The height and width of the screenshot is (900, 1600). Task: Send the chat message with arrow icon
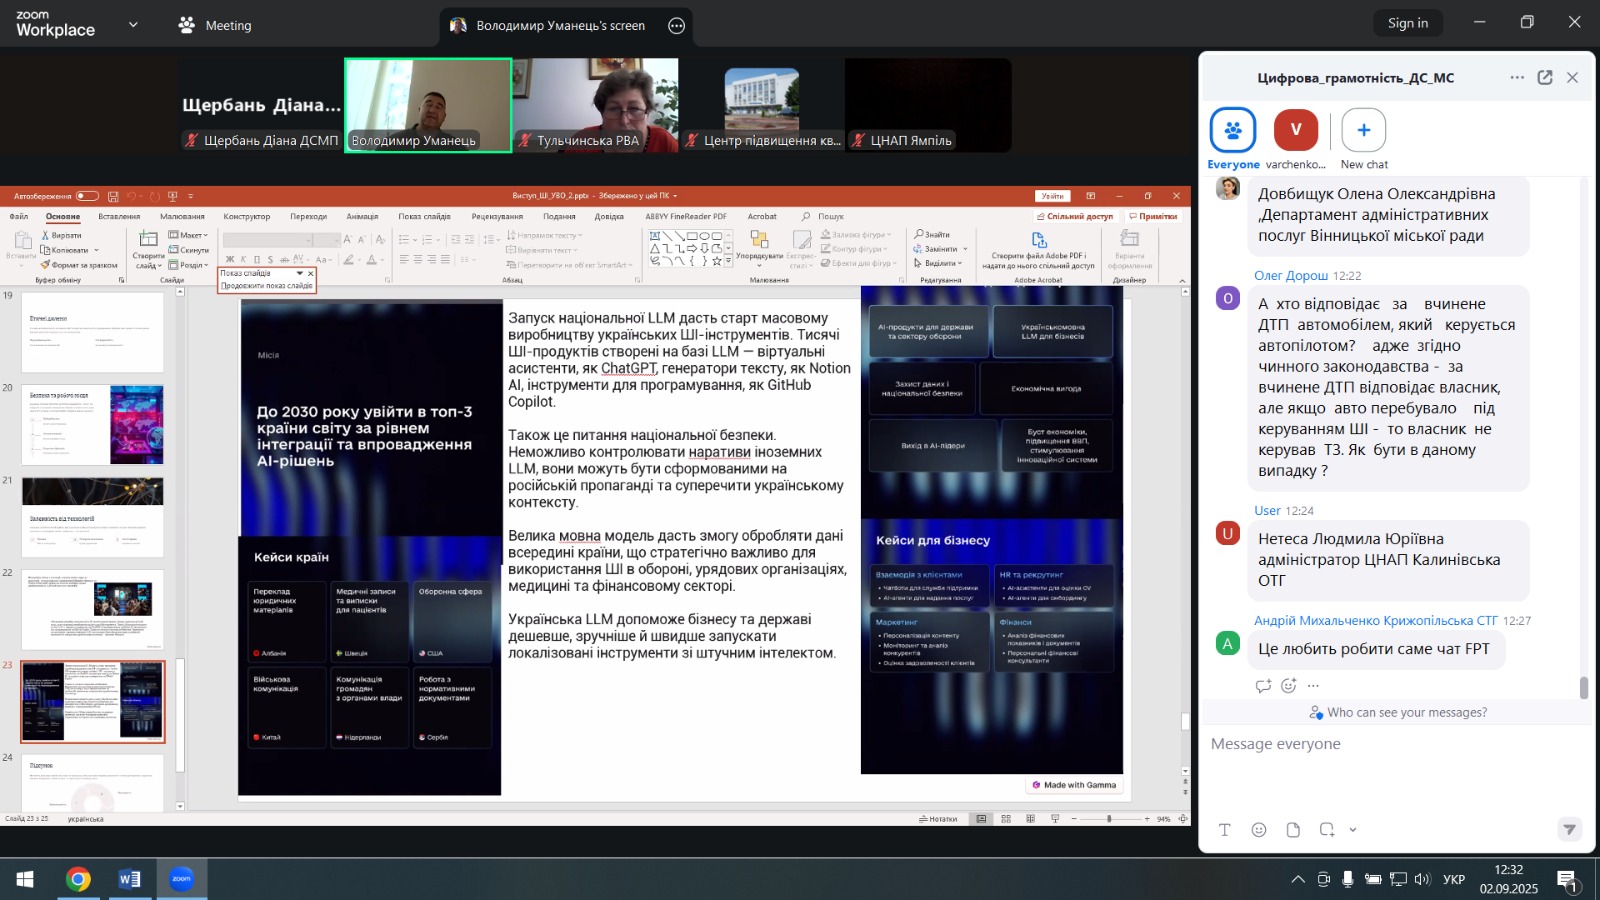click(1569, 829)
